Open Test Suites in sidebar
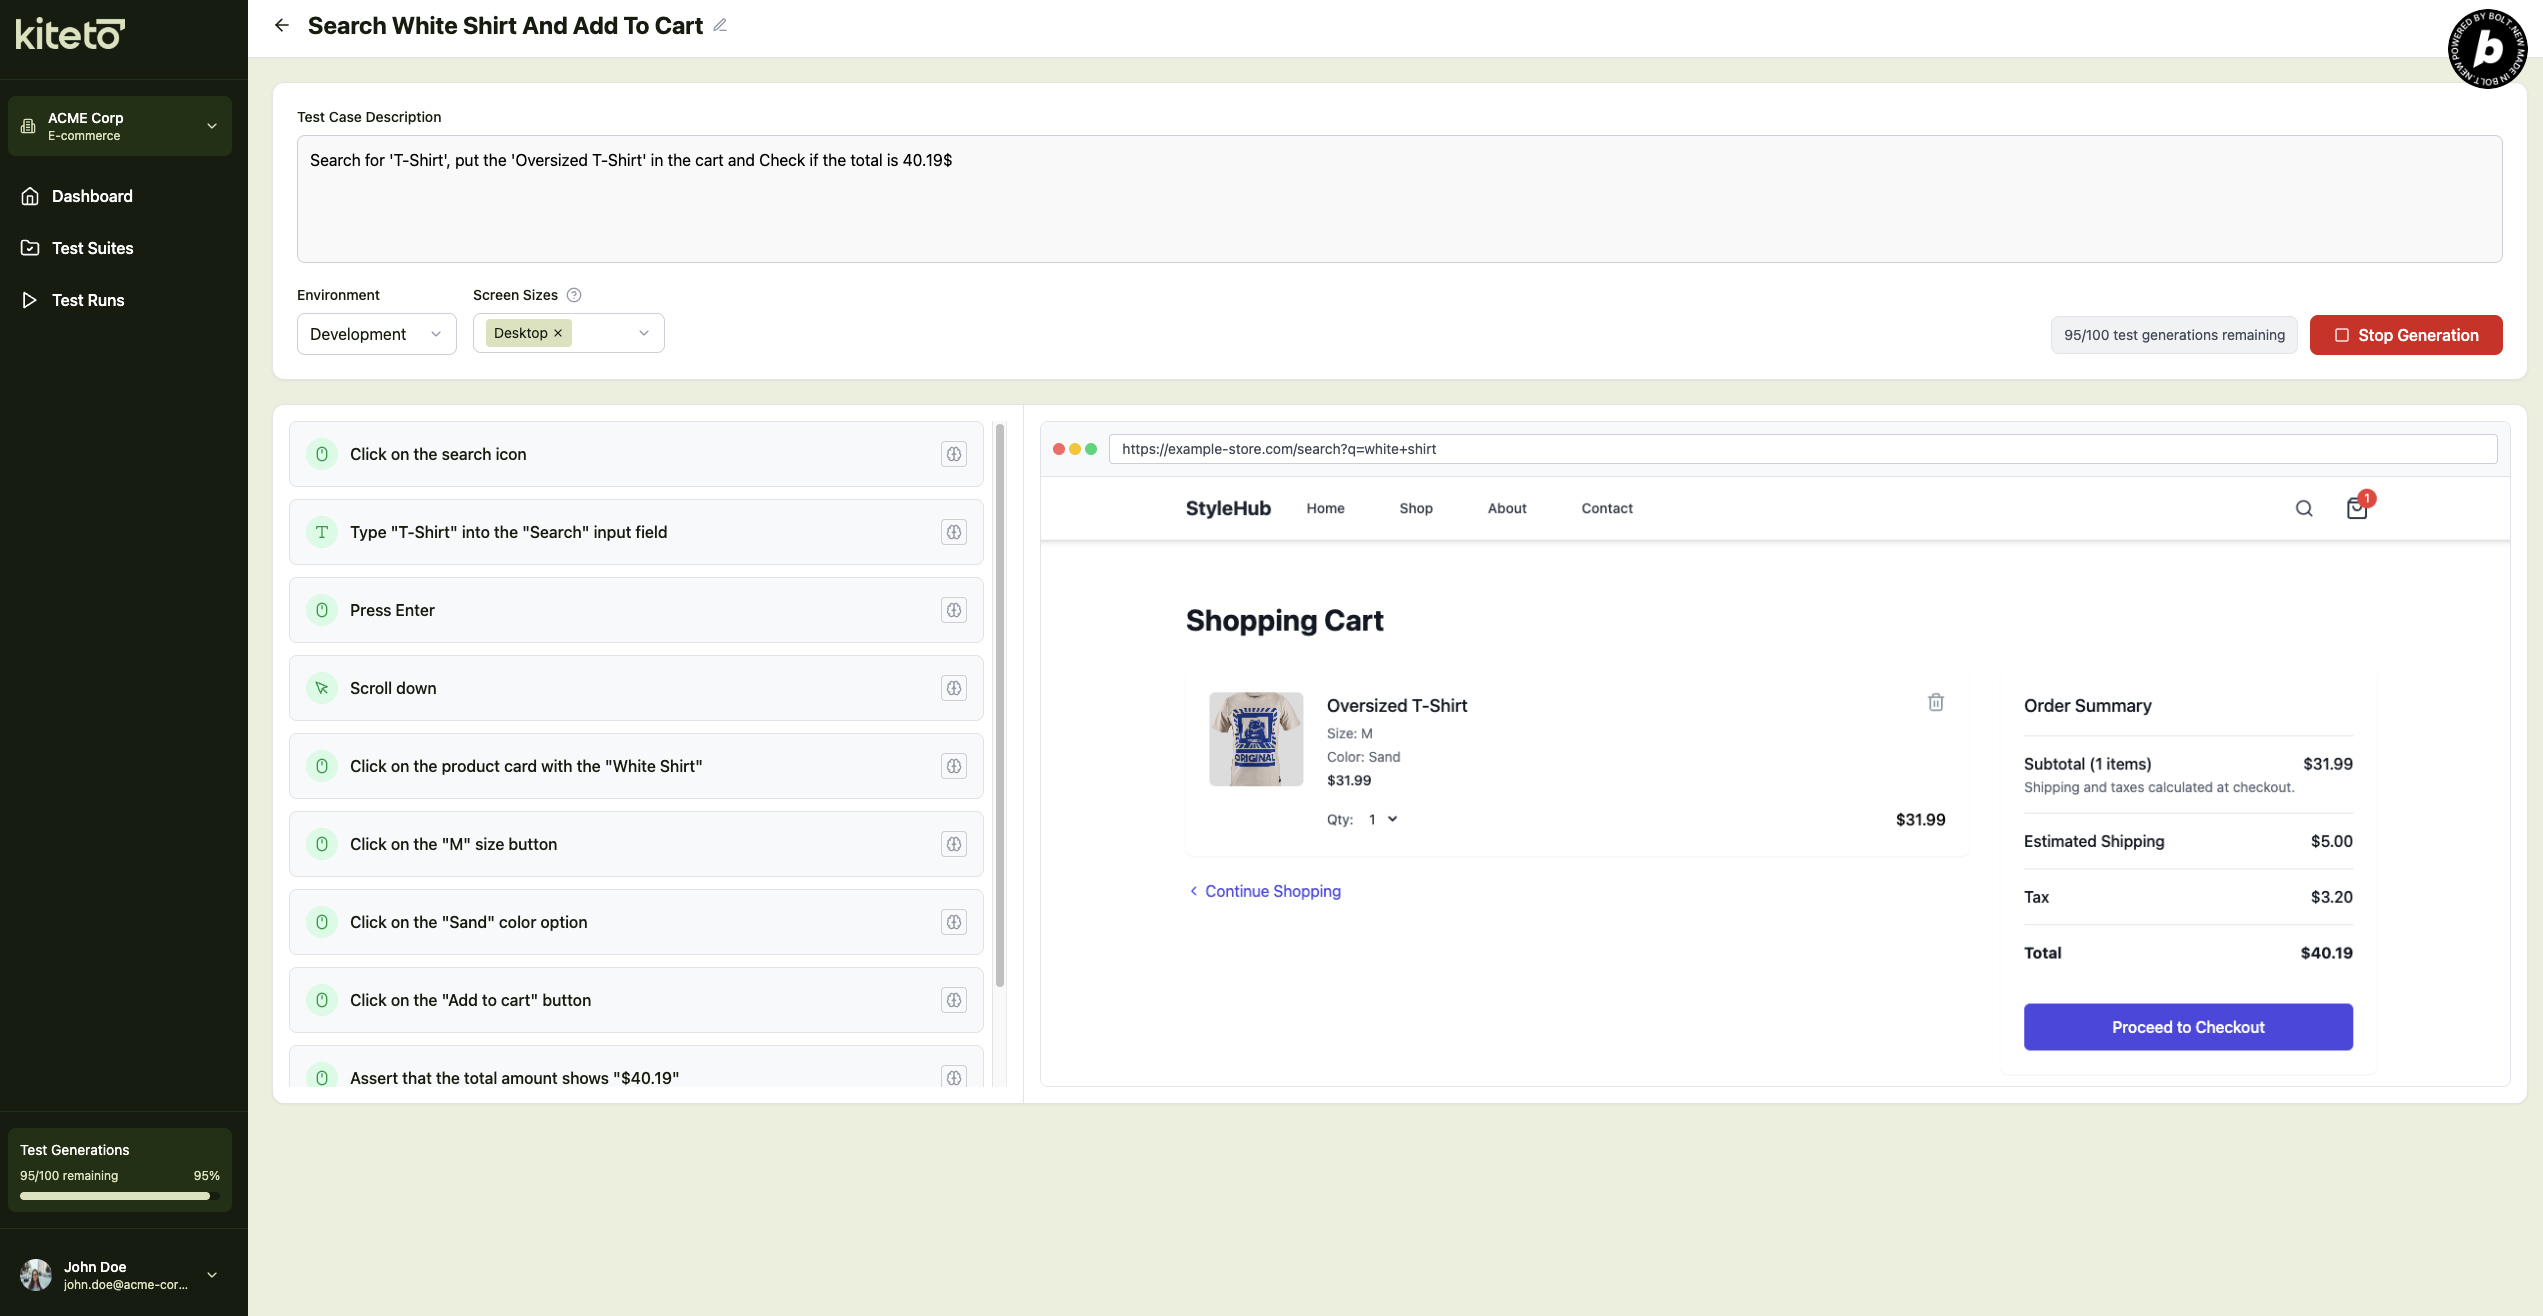Viewport: 2543px width, 1316px height. pyautogui.click(x=92, y=248)
